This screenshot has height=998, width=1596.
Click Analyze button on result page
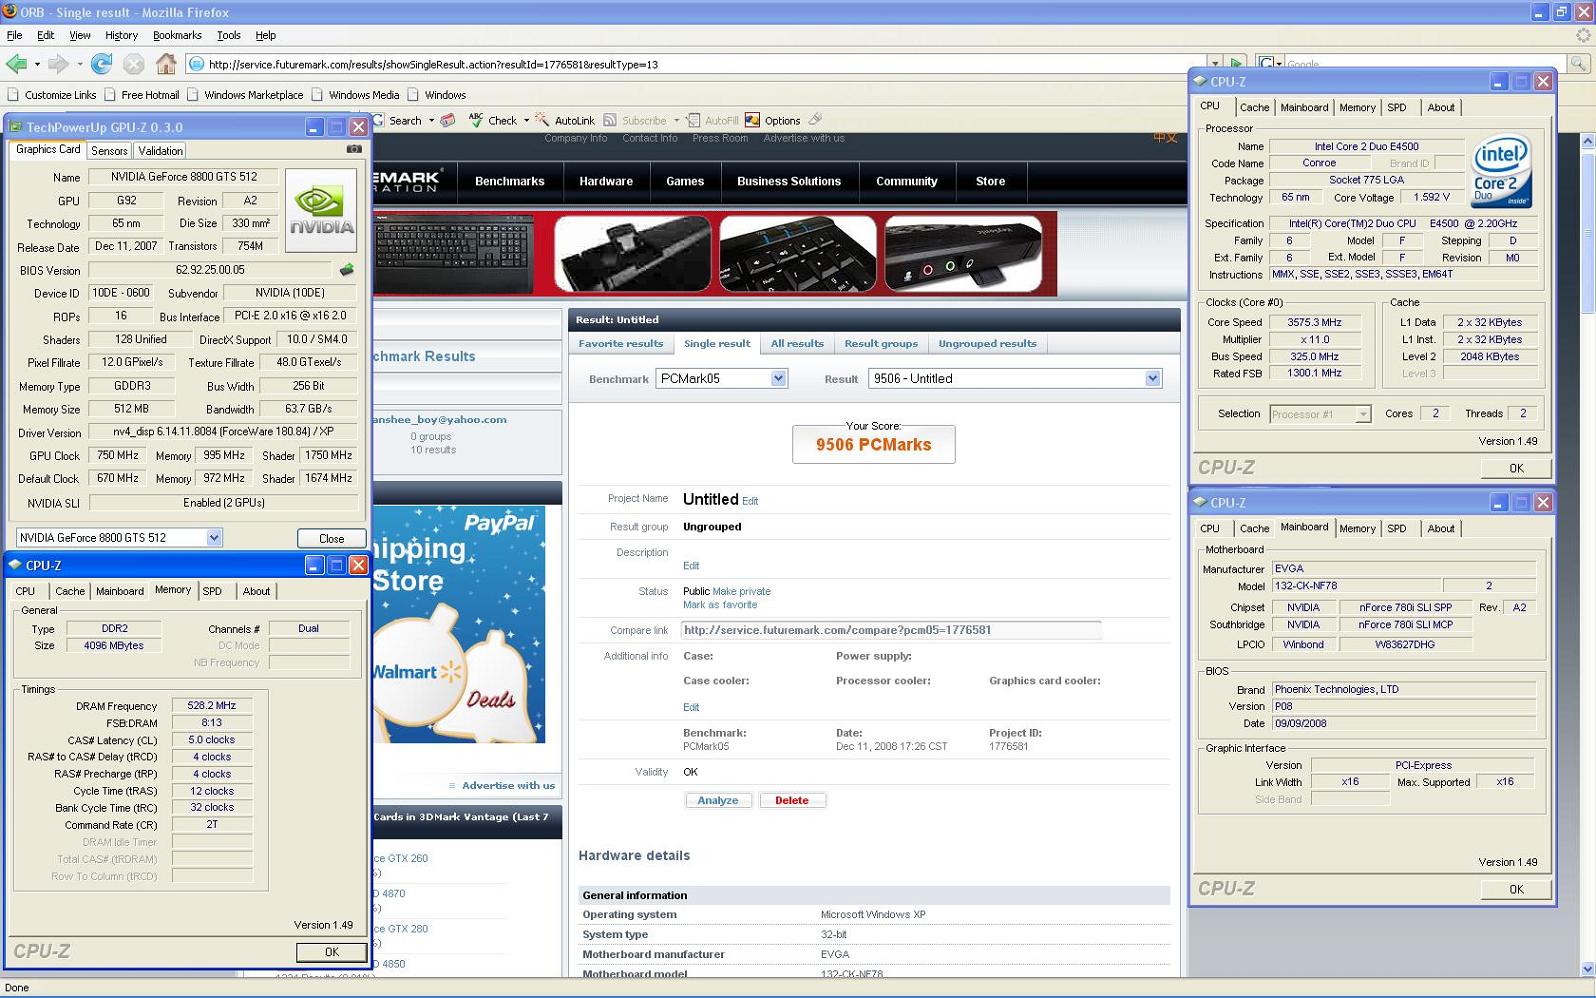(x=718, y=800)
